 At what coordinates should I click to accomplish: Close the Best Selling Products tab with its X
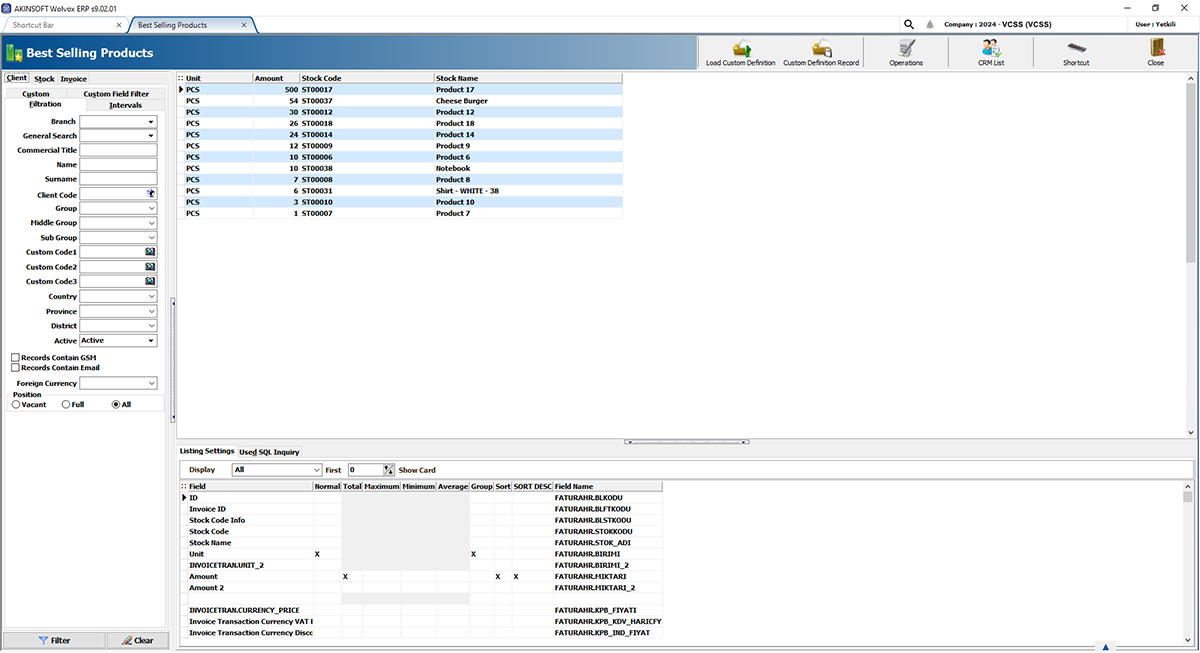tap(246, 24)
